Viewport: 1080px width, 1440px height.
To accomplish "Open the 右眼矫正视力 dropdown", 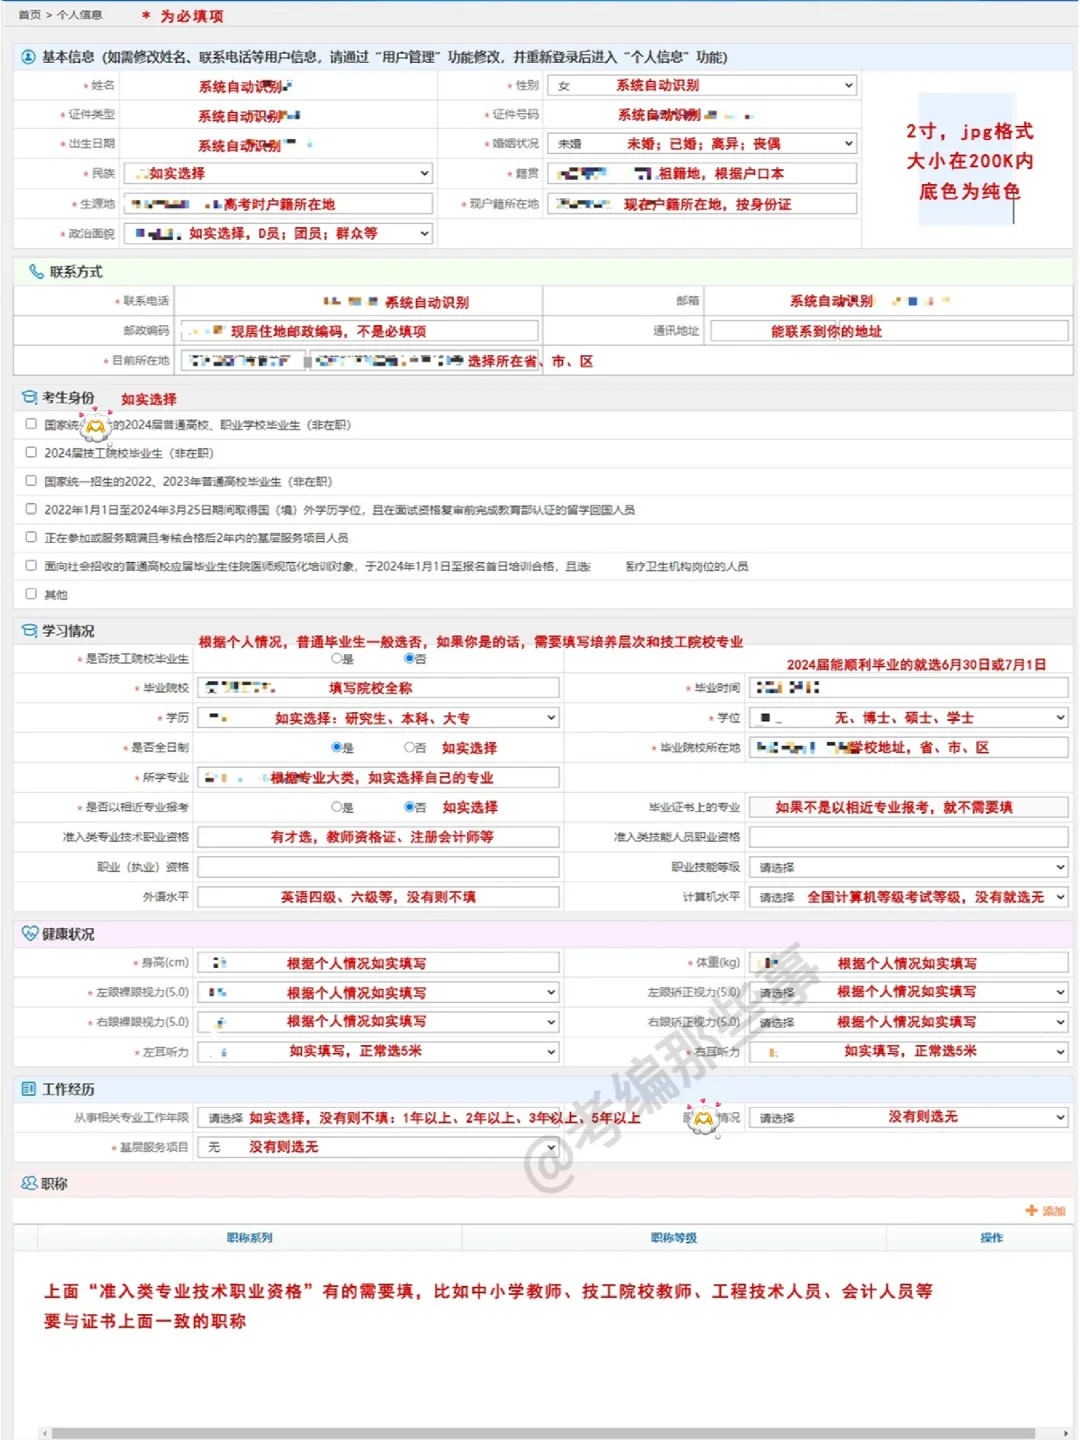I will (x=909, y=1022).
